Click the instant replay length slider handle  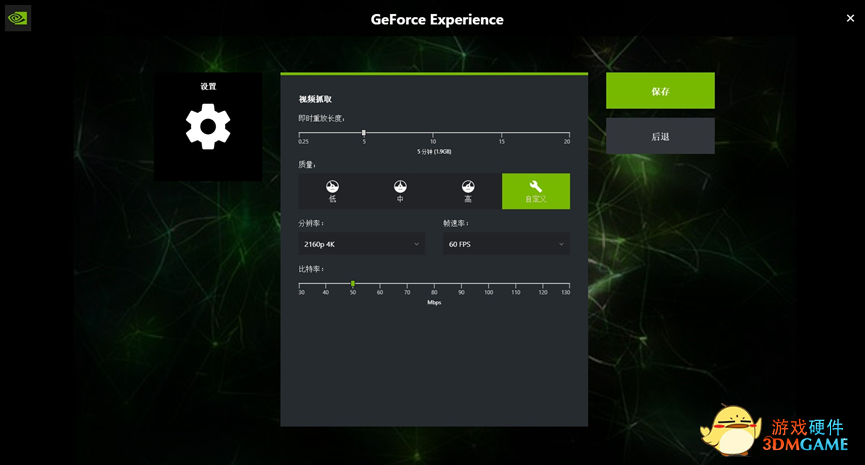coord(364,133)
